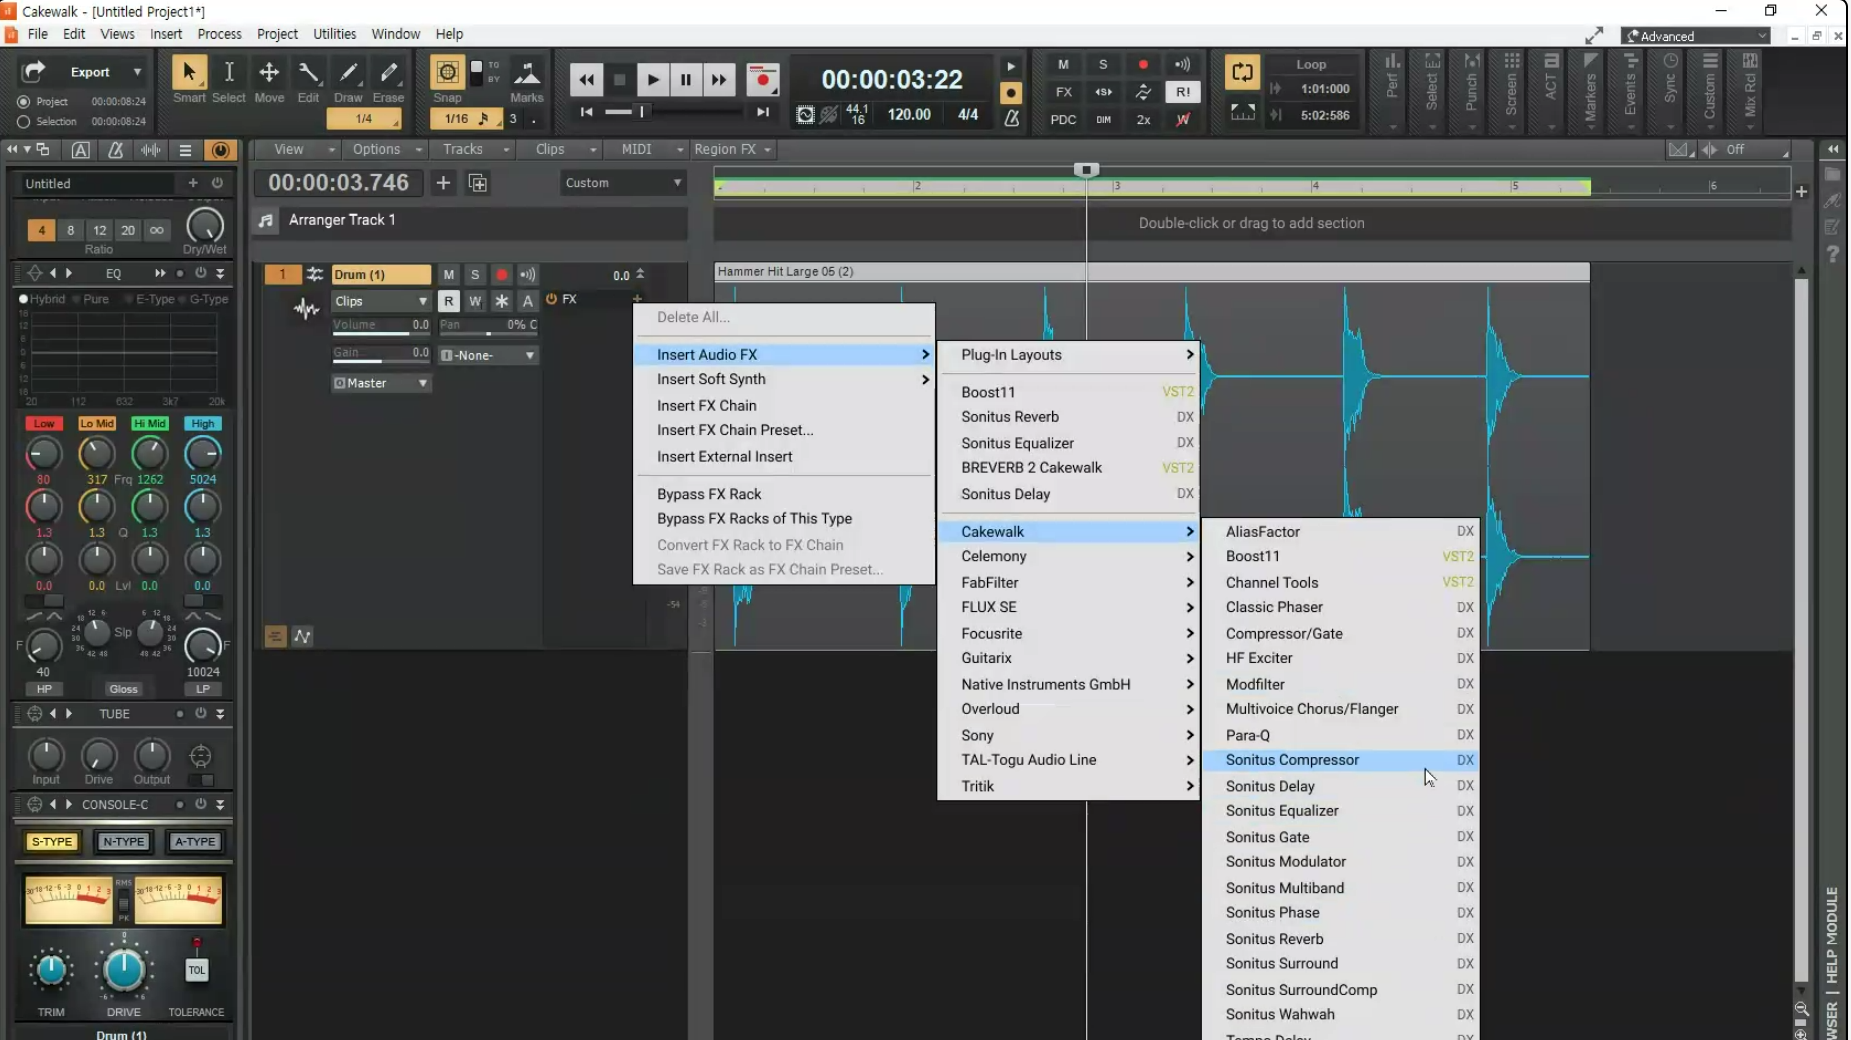The image size is (1851, 1040).
Task: Click the Arranger Track music note icon
Action: [266, 221]
